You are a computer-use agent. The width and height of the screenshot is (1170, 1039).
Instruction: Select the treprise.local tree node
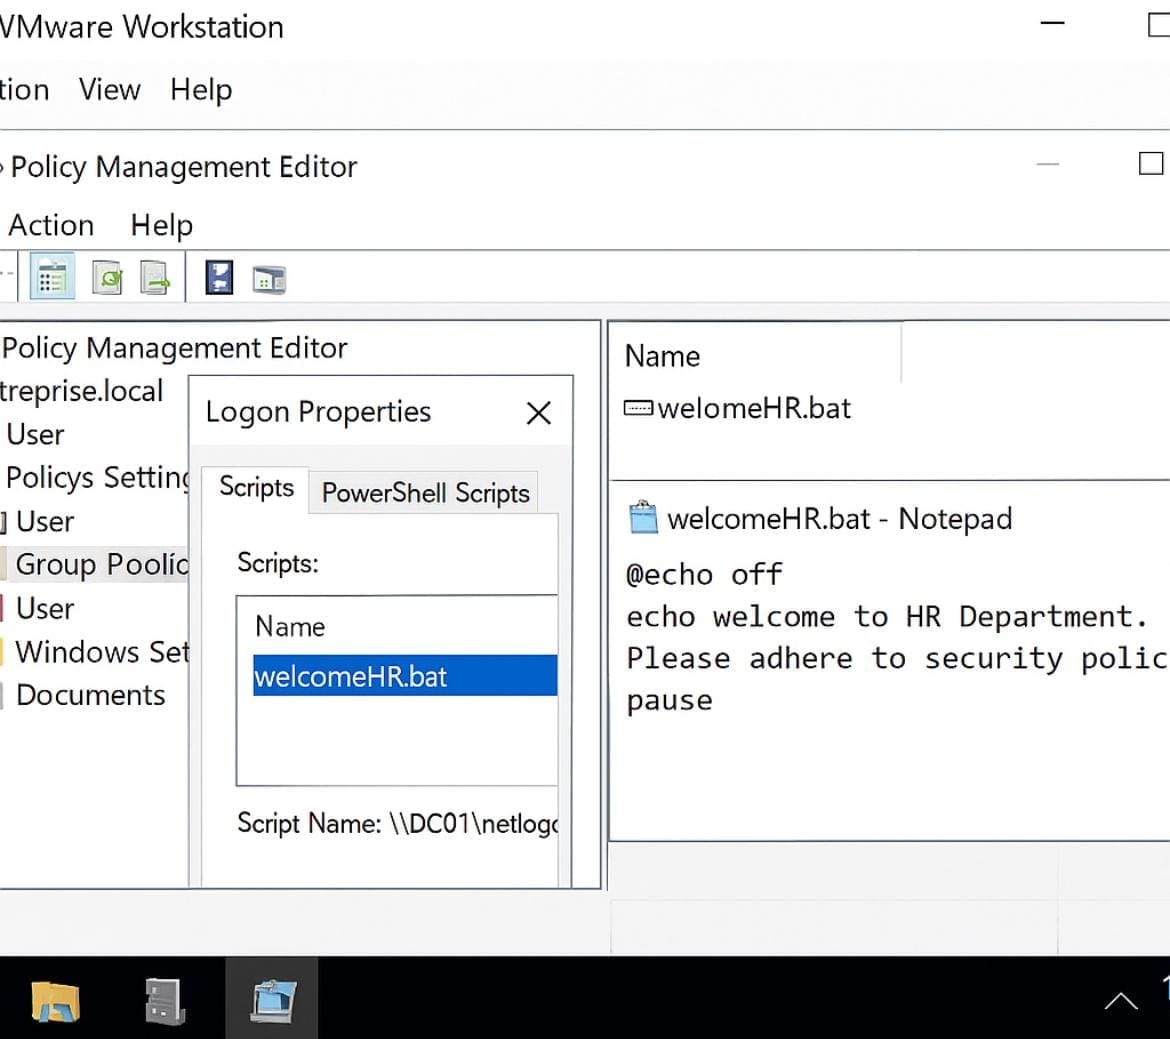click(81, 391)
